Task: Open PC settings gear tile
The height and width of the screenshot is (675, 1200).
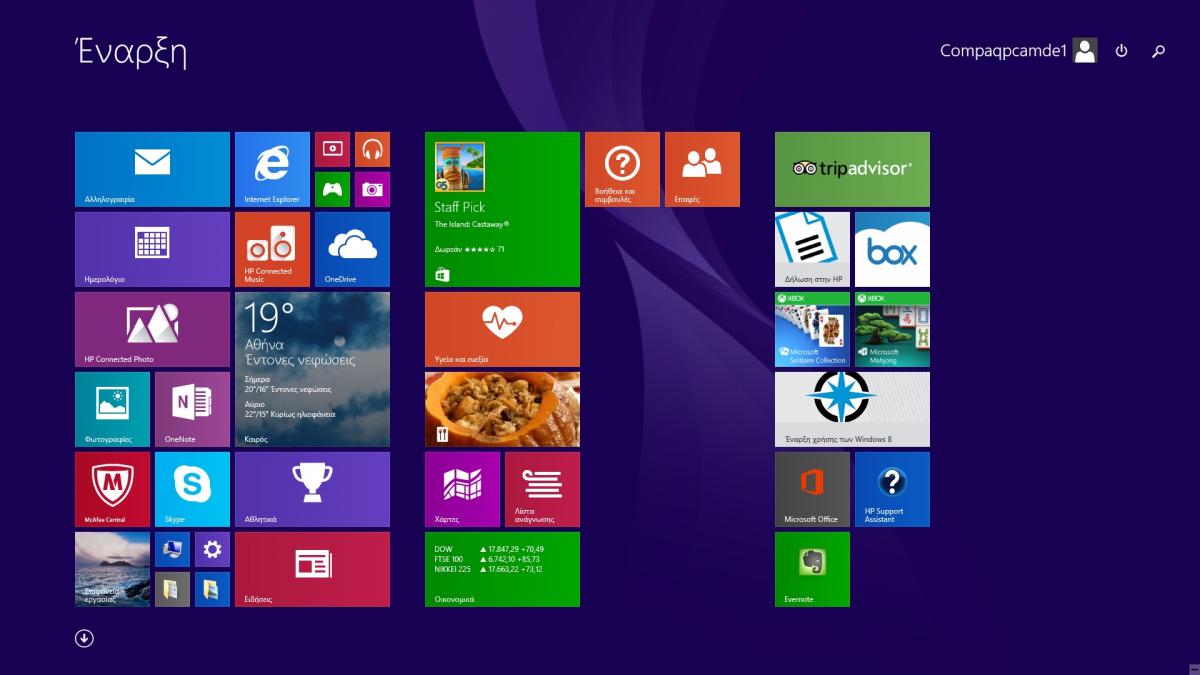Action: click(x=212, y=549)
